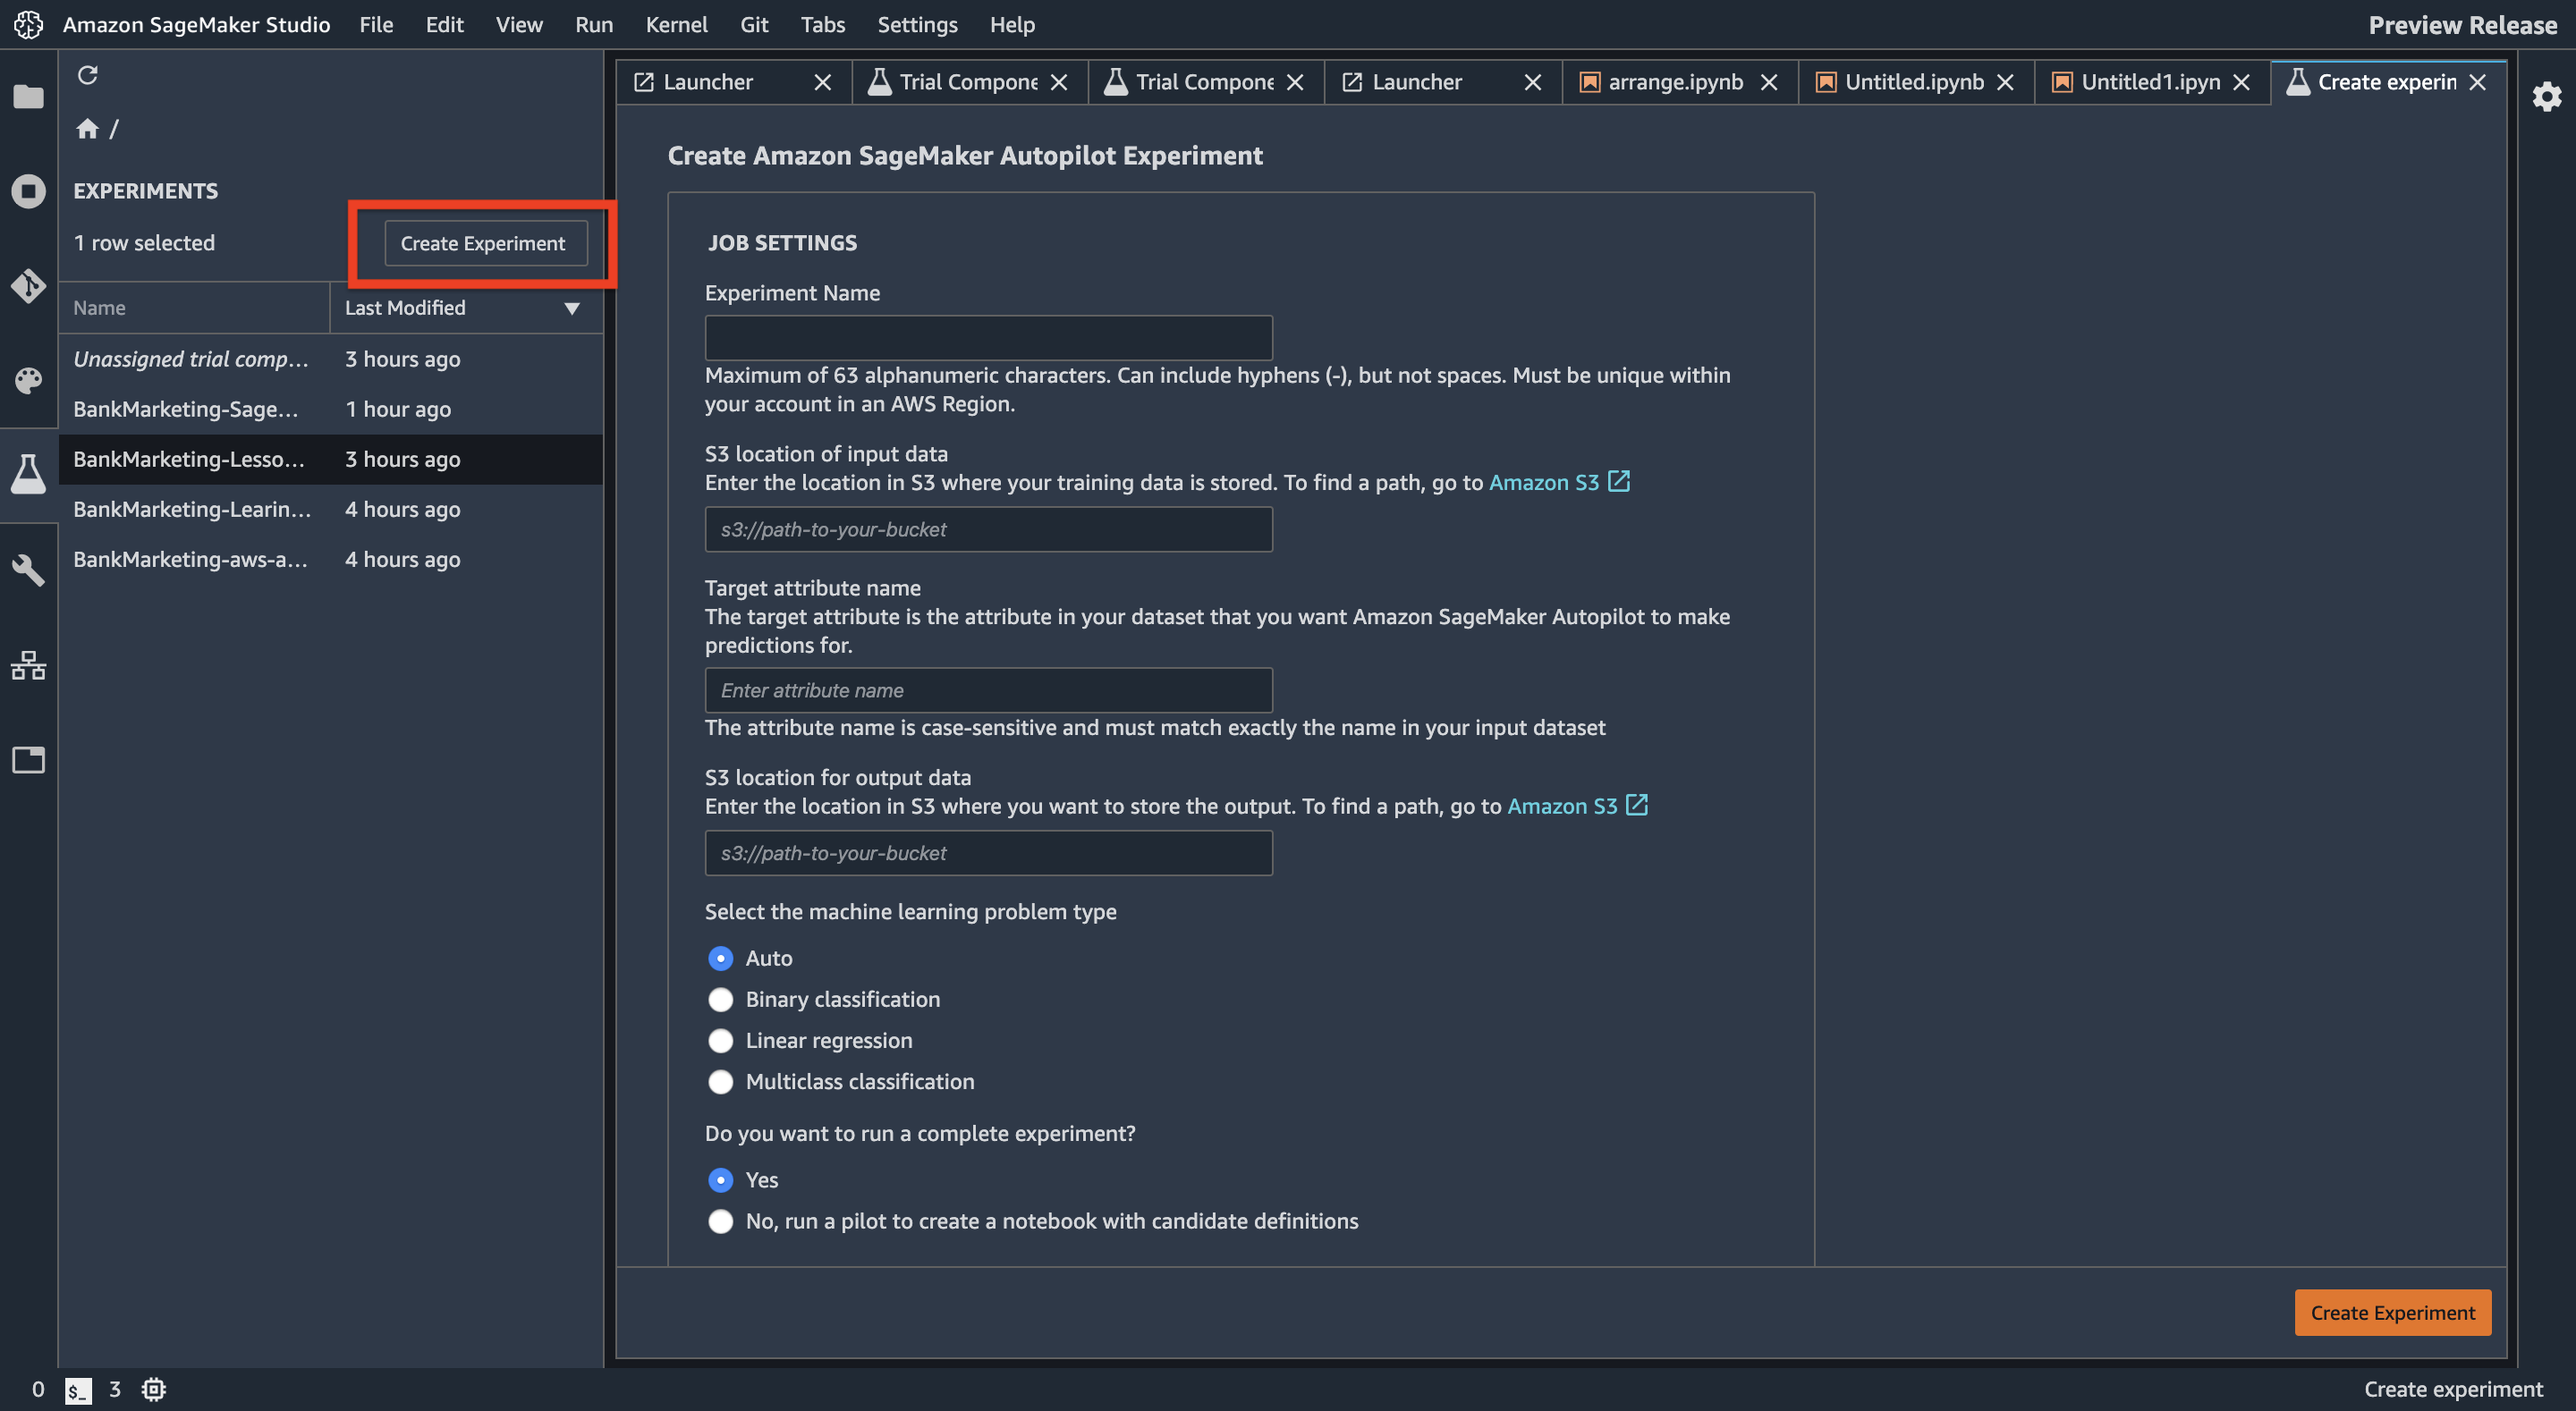Click the orange Create Experiment button

click(2392, 1312)
